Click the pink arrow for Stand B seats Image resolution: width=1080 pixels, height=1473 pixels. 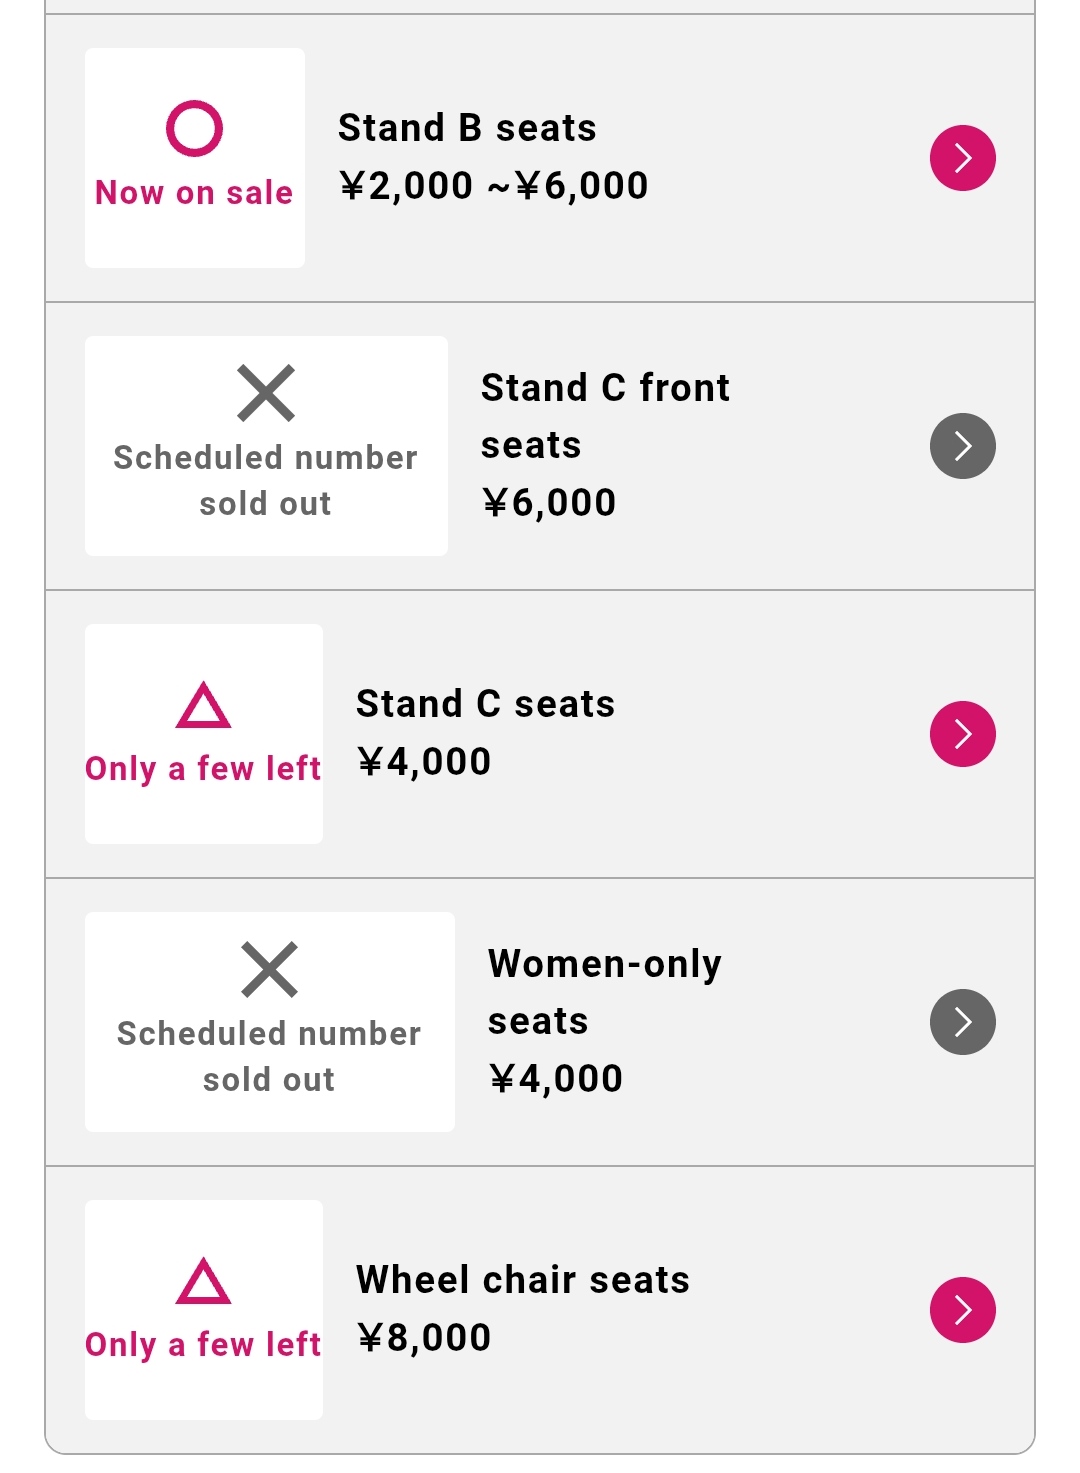(962, 158)
